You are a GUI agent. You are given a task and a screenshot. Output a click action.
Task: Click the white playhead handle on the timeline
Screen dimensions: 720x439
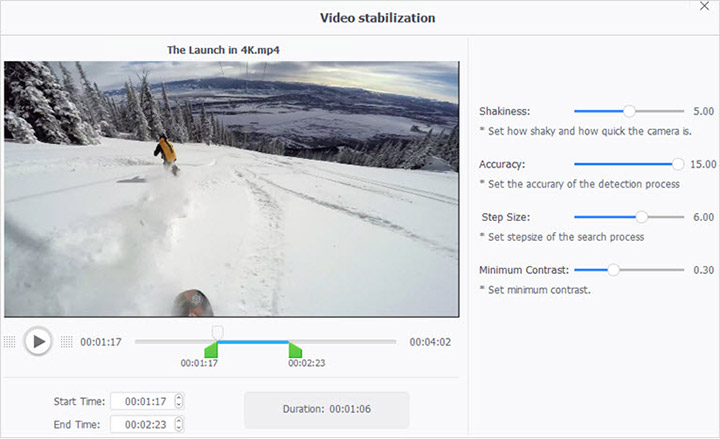click(217, 331)
